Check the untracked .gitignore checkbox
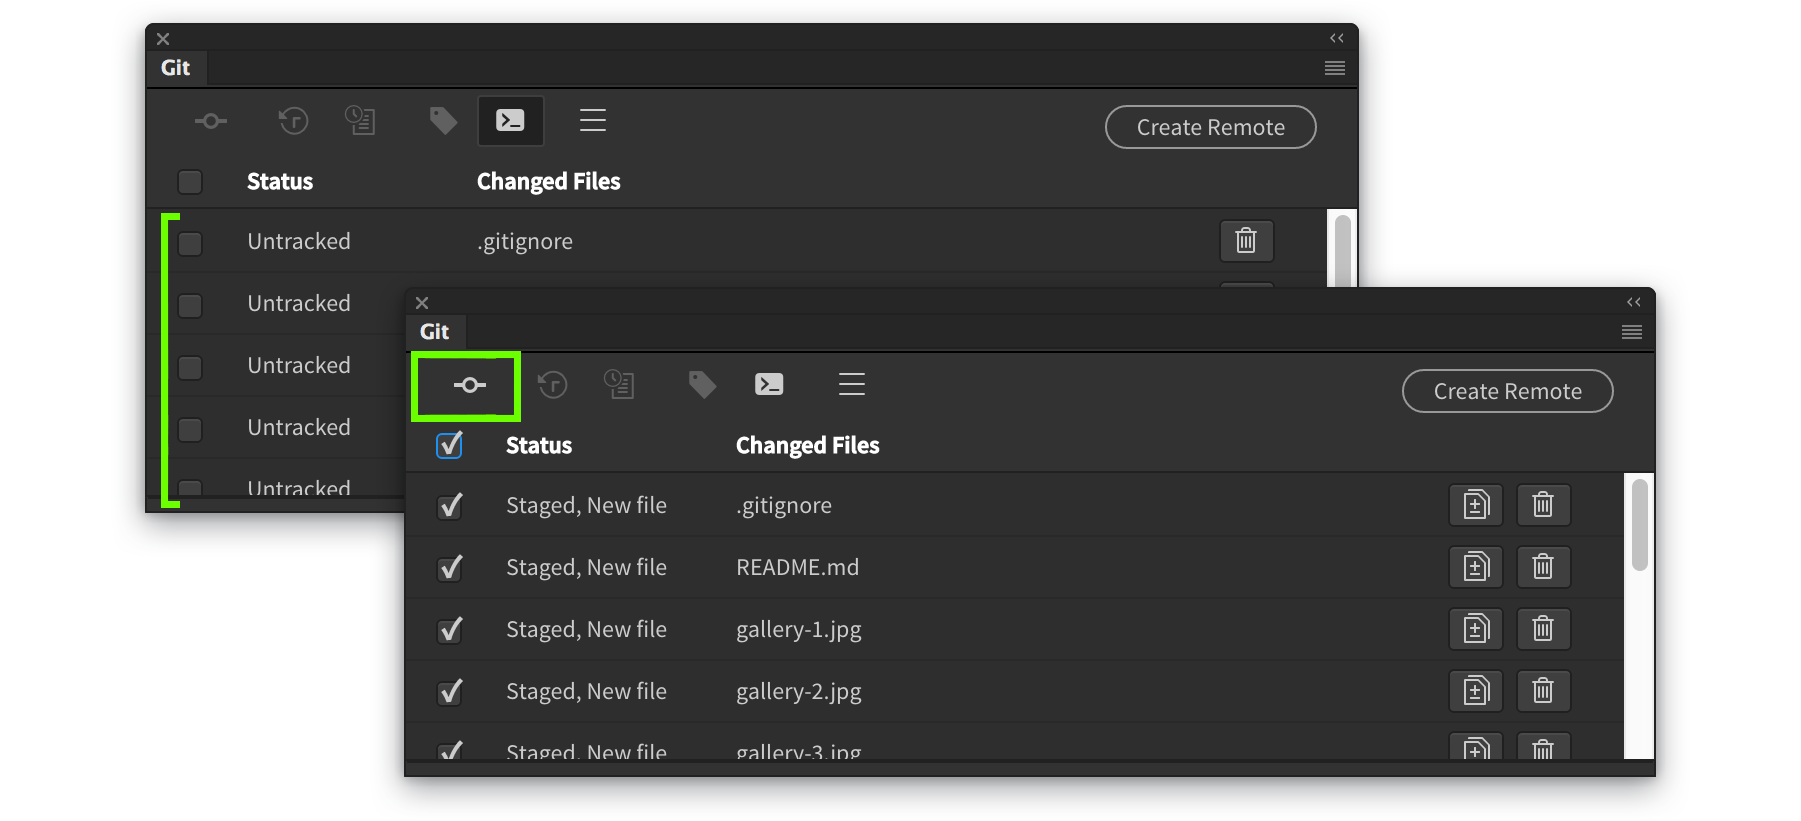Image resolution: width=1801 pixels, height=821 pixels. click(x=190, y=242)
